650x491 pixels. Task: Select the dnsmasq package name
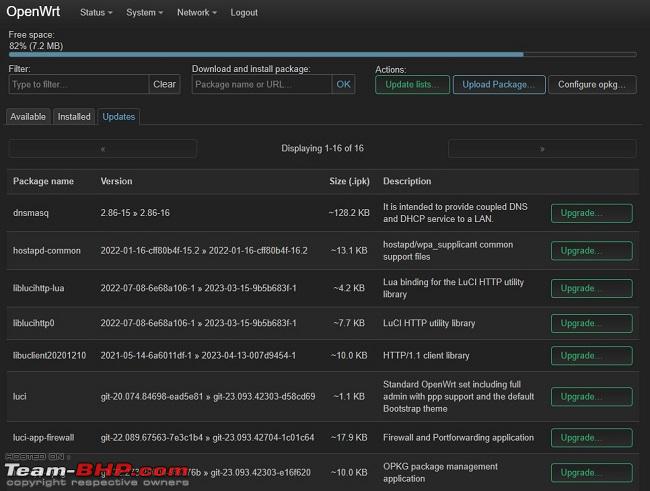coord(31,213)
